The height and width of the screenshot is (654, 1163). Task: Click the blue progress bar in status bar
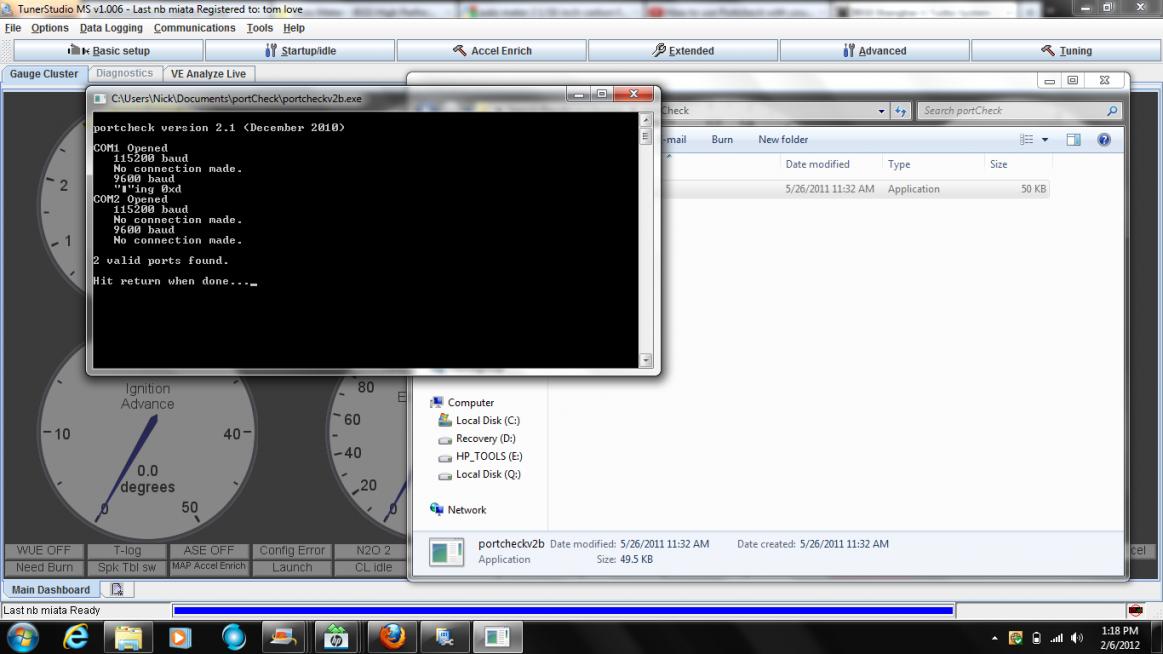pos(562,610)
